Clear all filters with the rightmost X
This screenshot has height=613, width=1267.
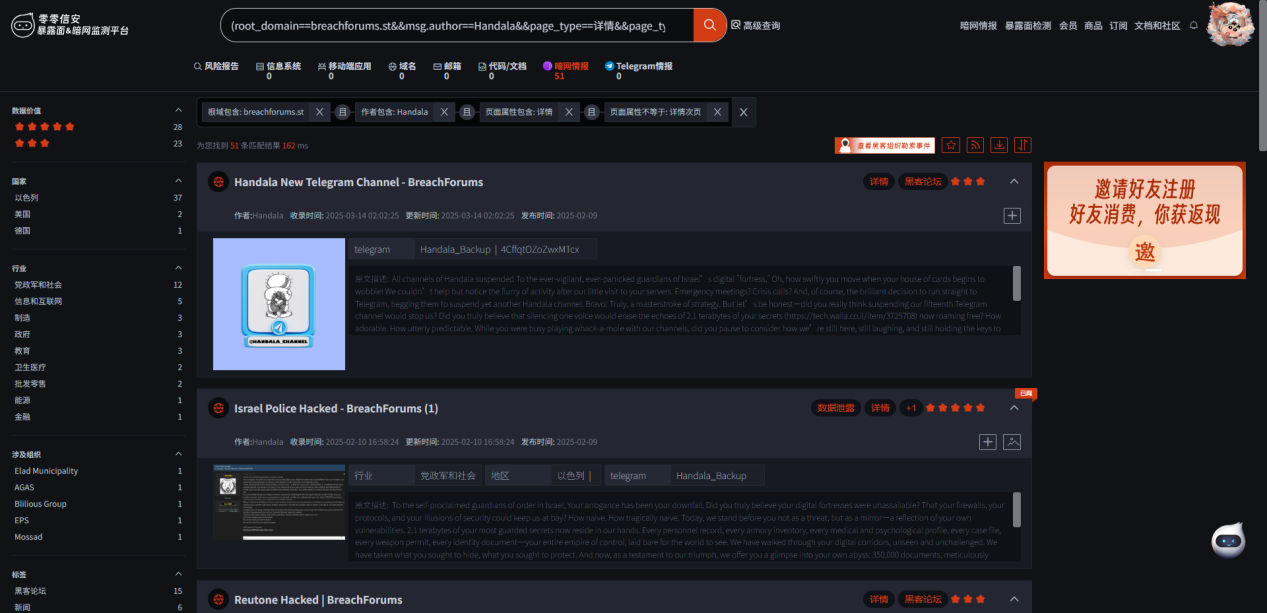pos(743,112)
